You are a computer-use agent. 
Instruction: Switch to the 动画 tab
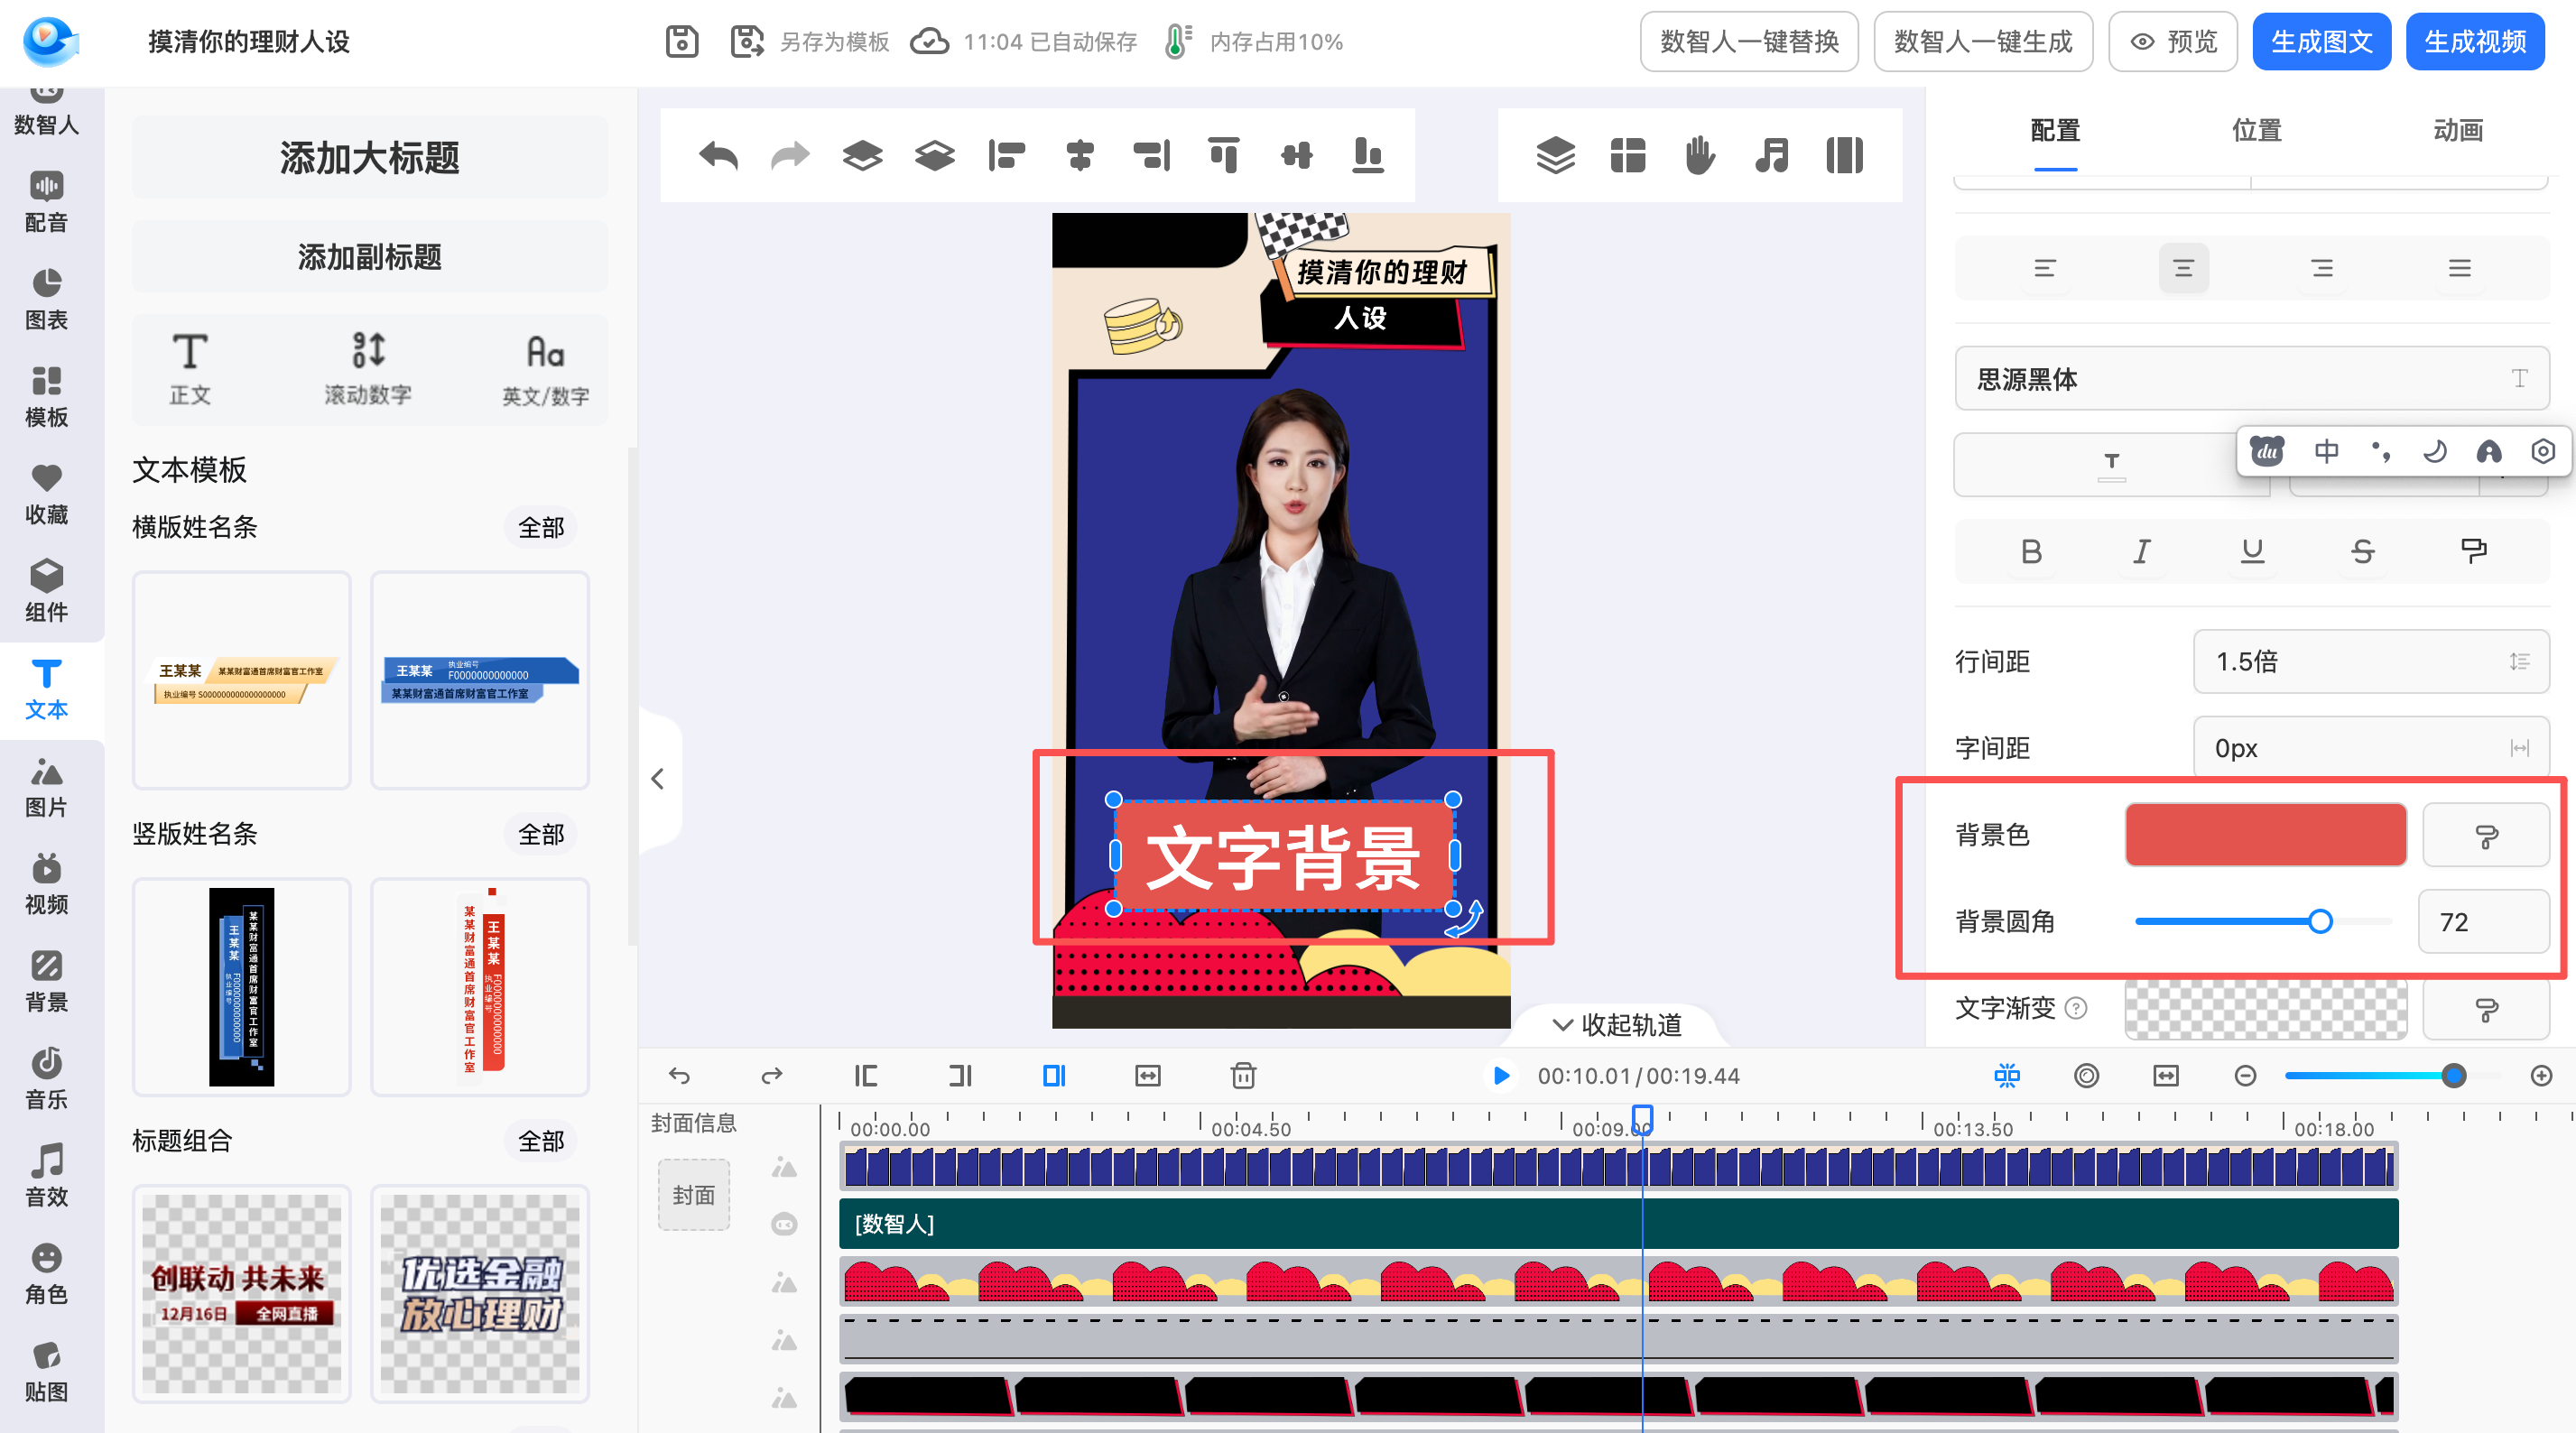[2458, 130]
